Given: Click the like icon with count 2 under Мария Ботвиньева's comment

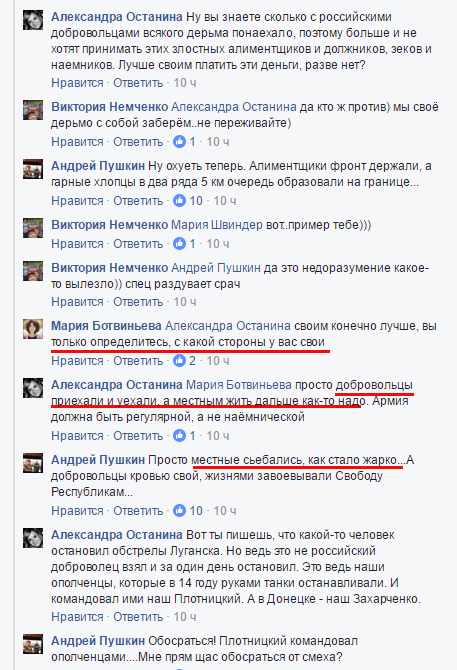Looking at the screenshot, I should click(x=179, y=361).
